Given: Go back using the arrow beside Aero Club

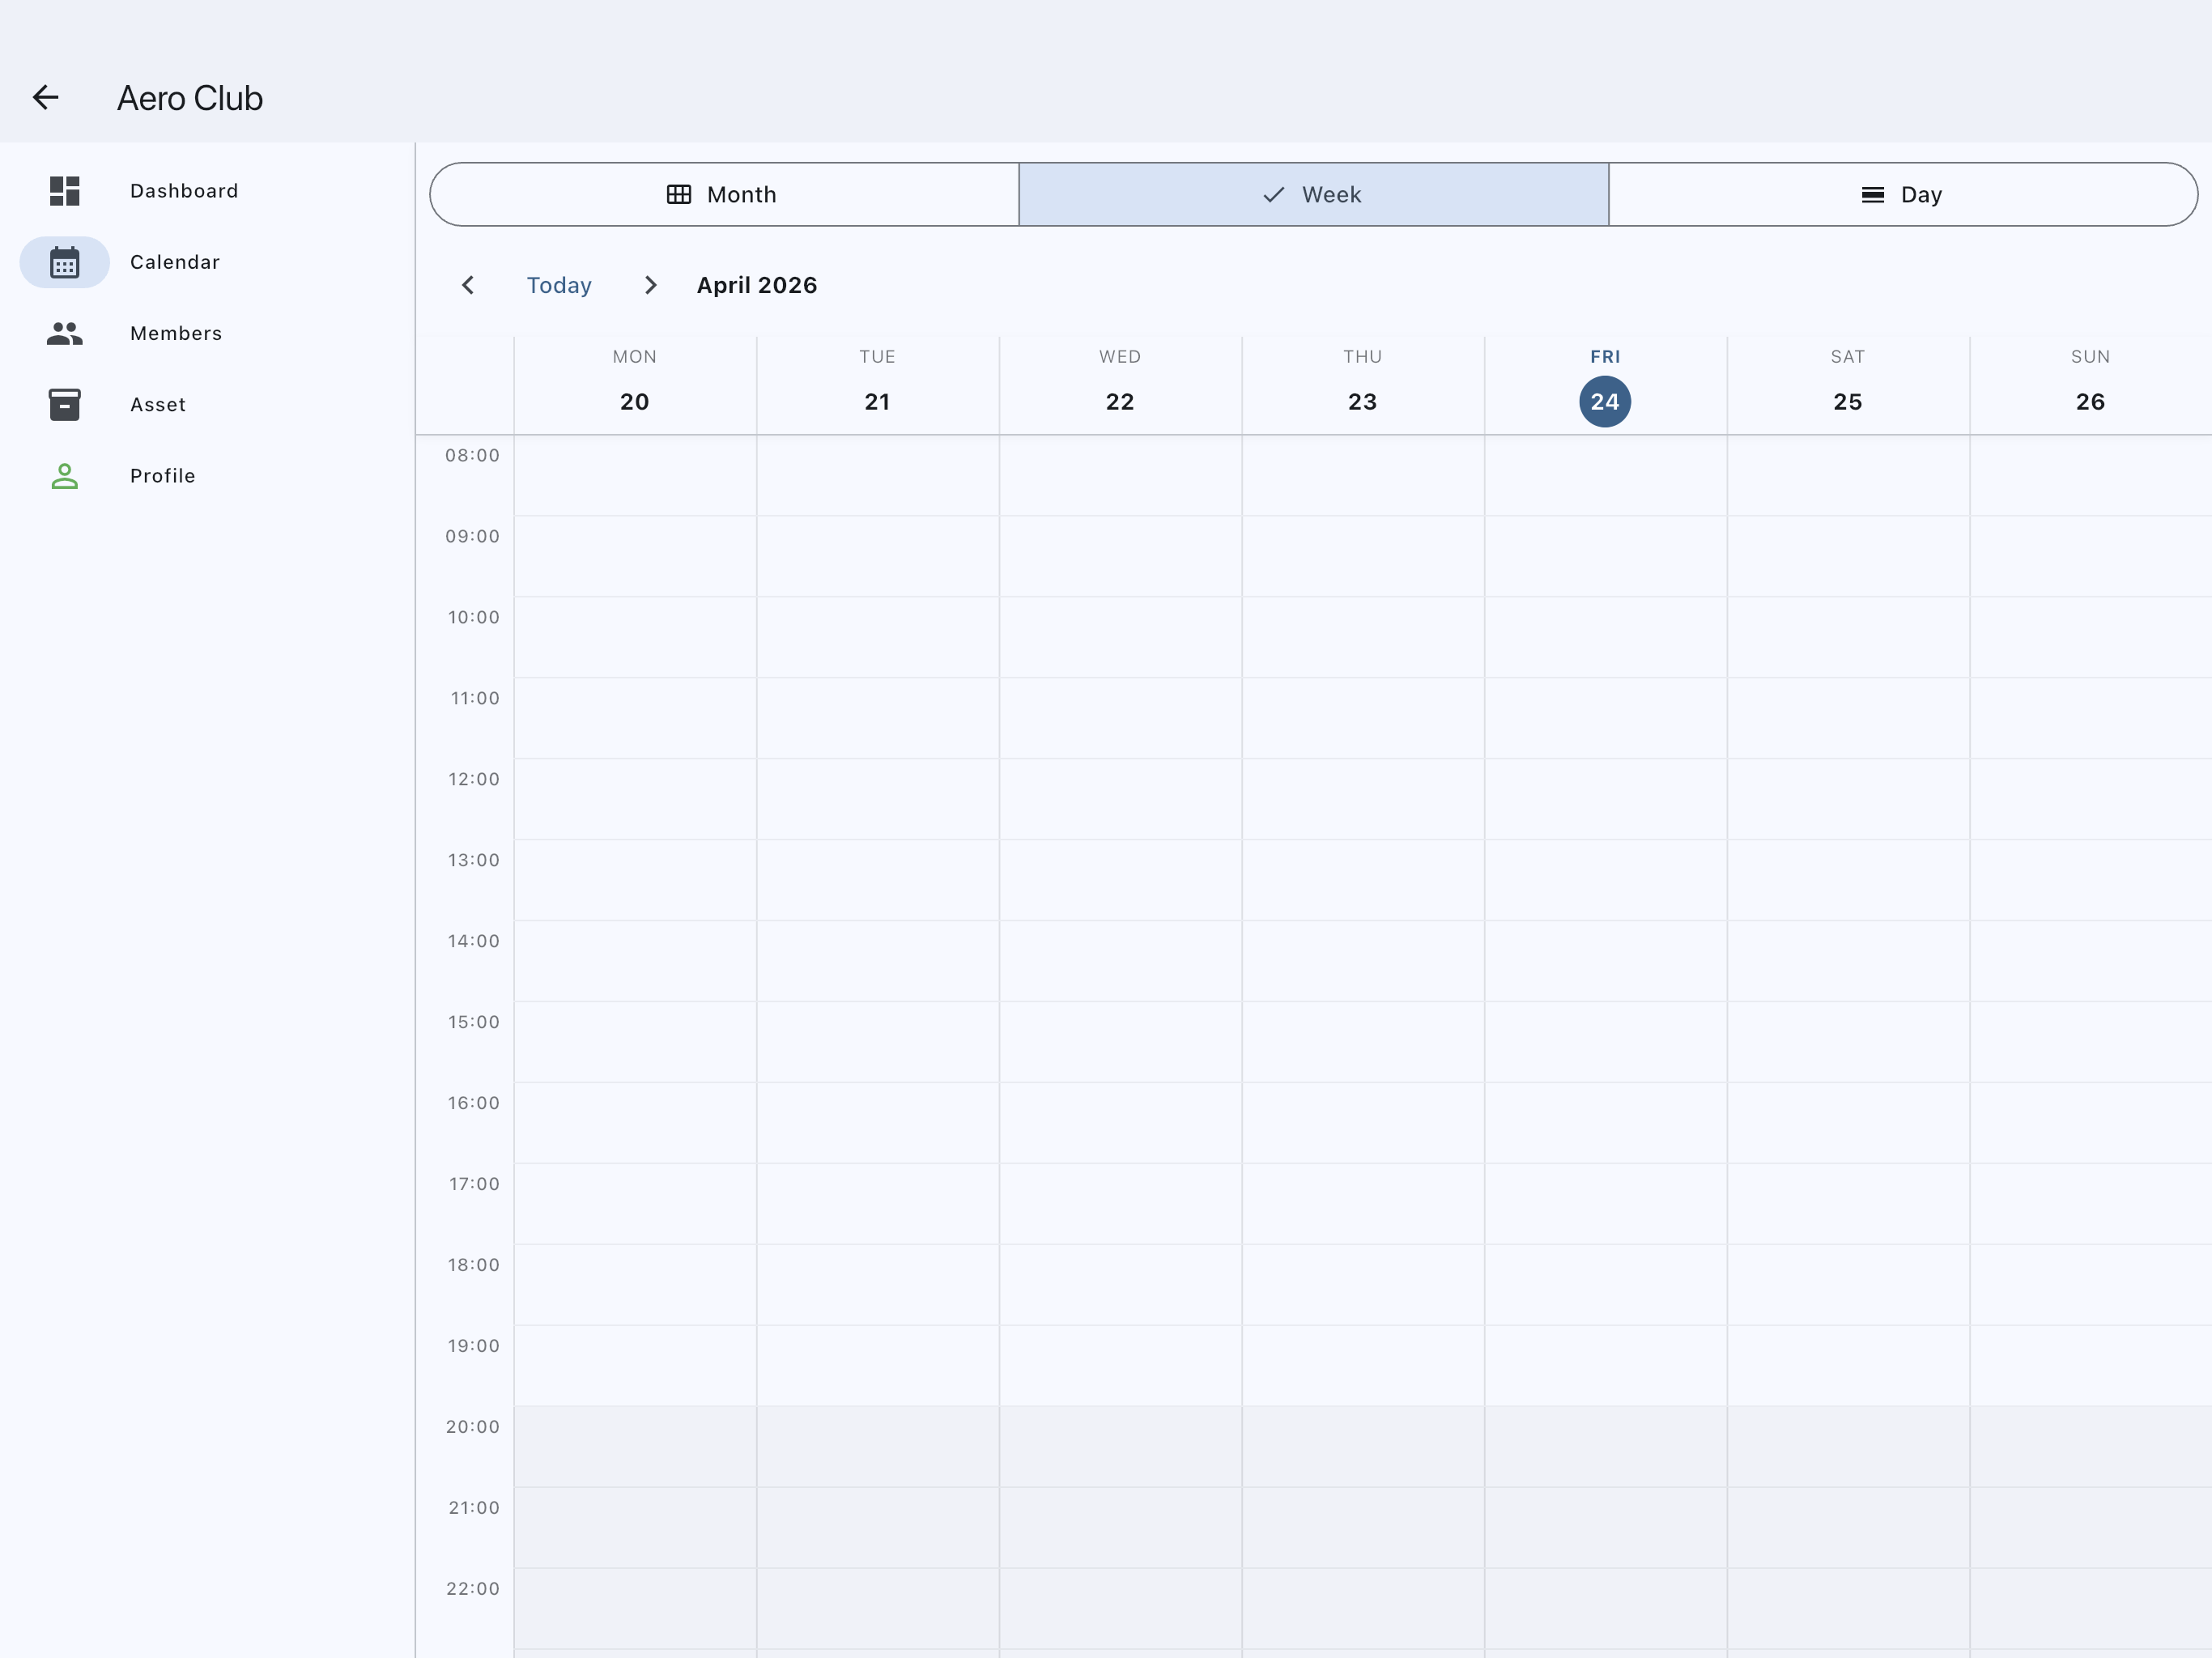Looking at the screenshot, I should 46,97.
